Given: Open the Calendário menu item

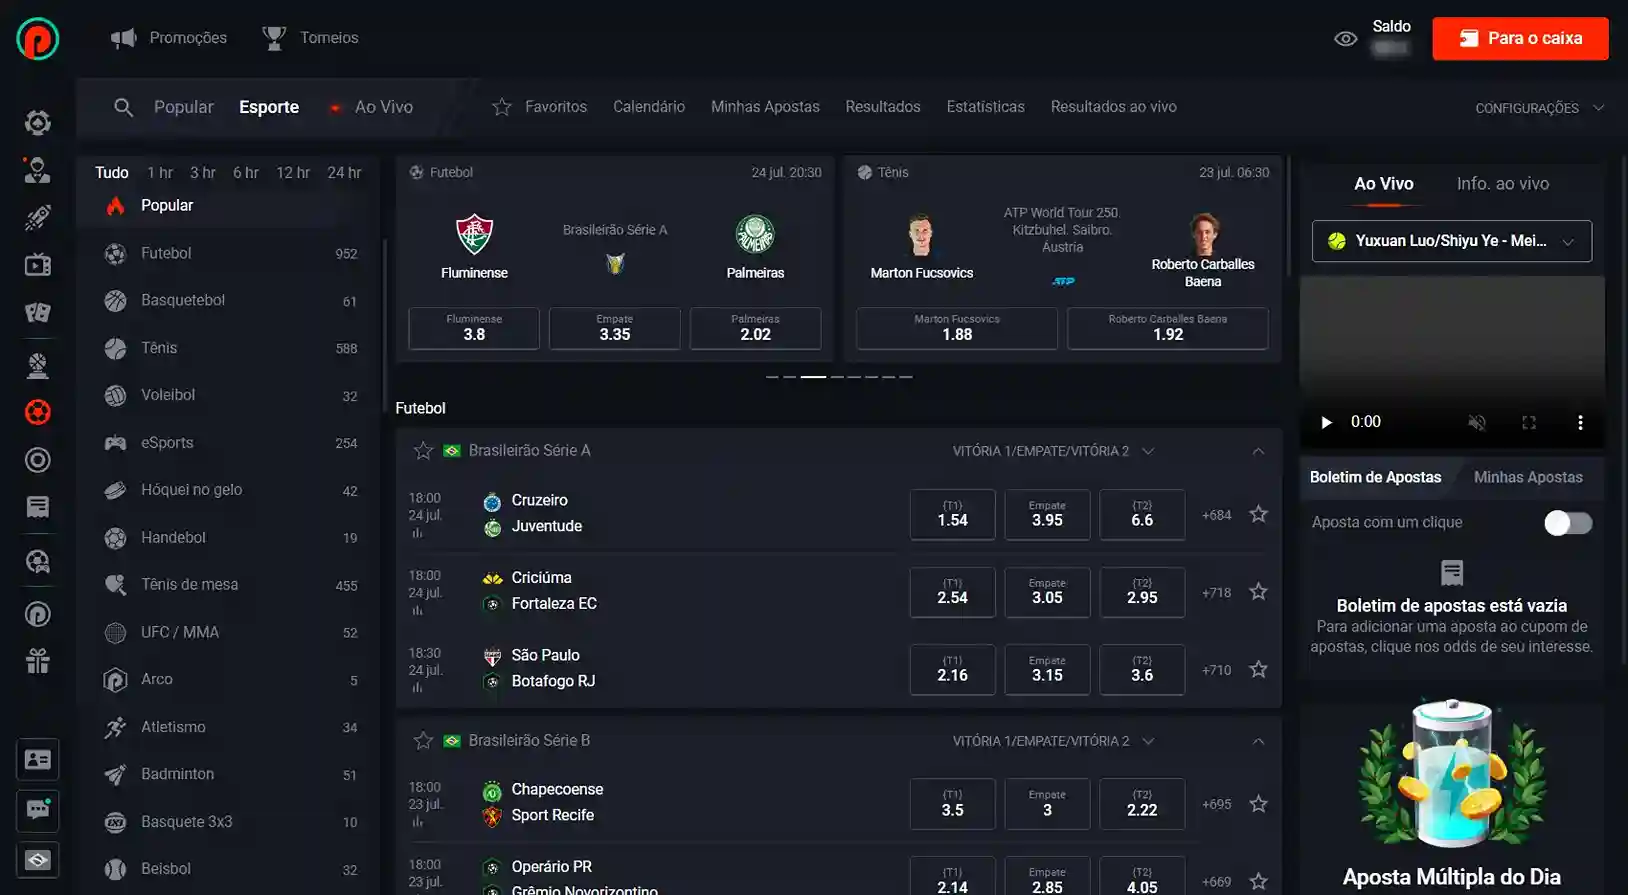Looking at the screenshot, I should tap(649, 107).
